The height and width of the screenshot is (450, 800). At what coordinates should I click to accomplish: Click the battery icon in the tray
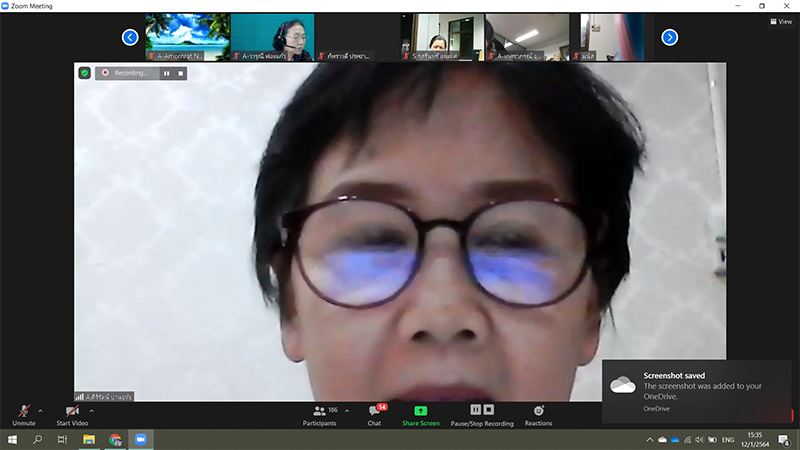pyautogui.click(x=712, y=440)
